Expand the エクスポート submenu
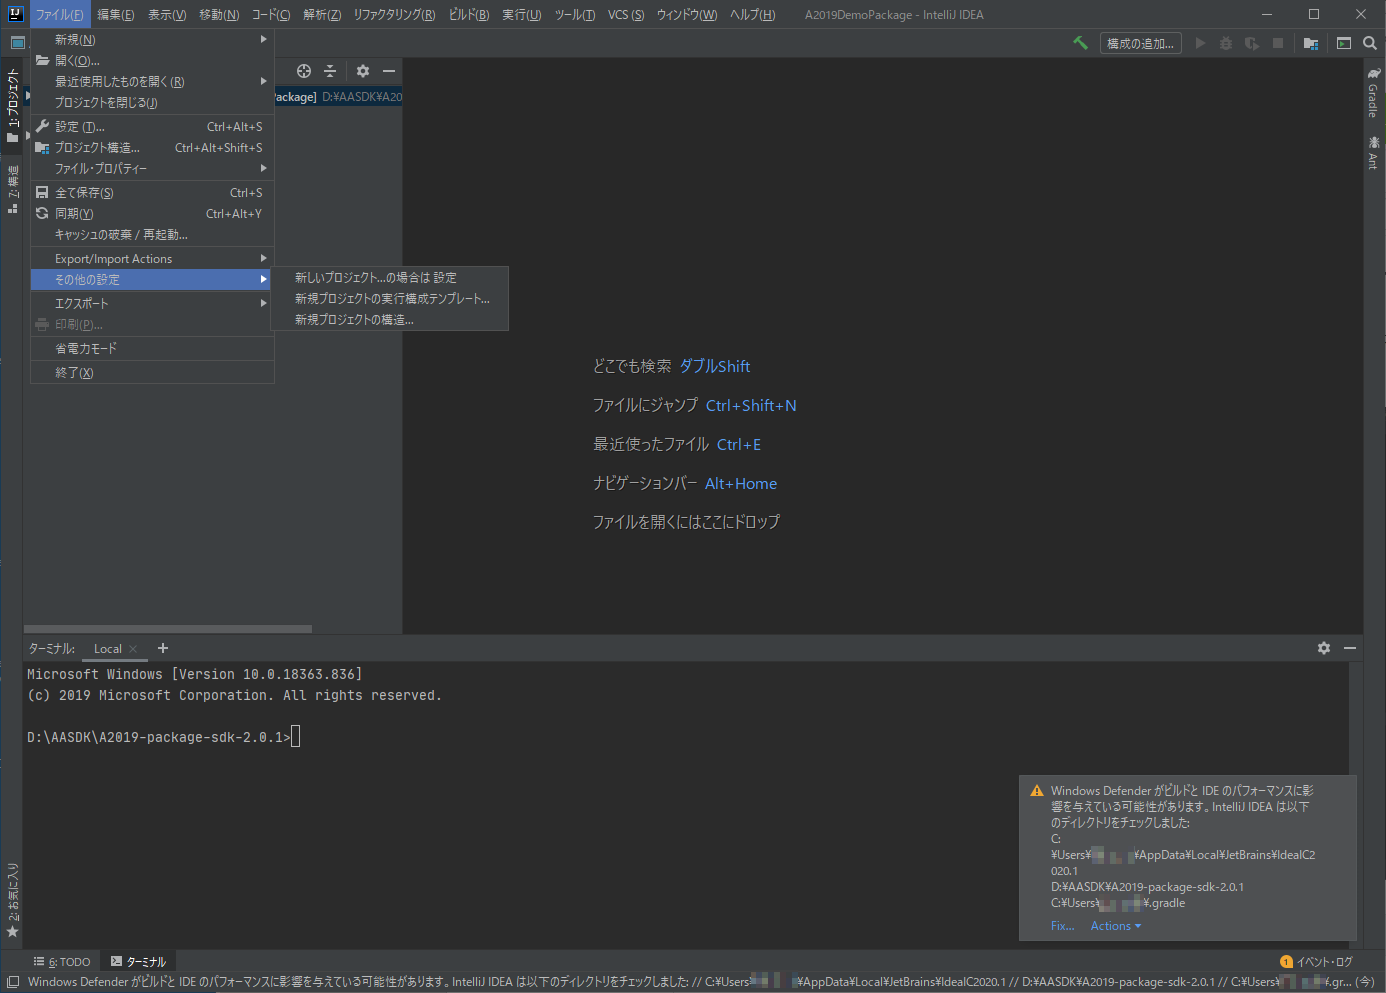Image resolution: width=1386 pixels, height=993 pixels. [x=152, y=303]
